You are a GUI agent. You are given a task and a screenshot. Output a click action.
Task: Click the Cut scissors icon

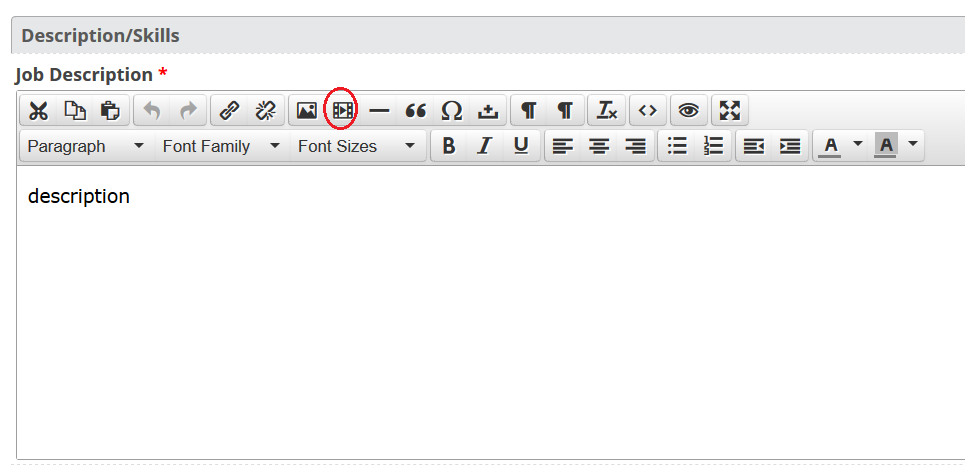coord(38,111)
